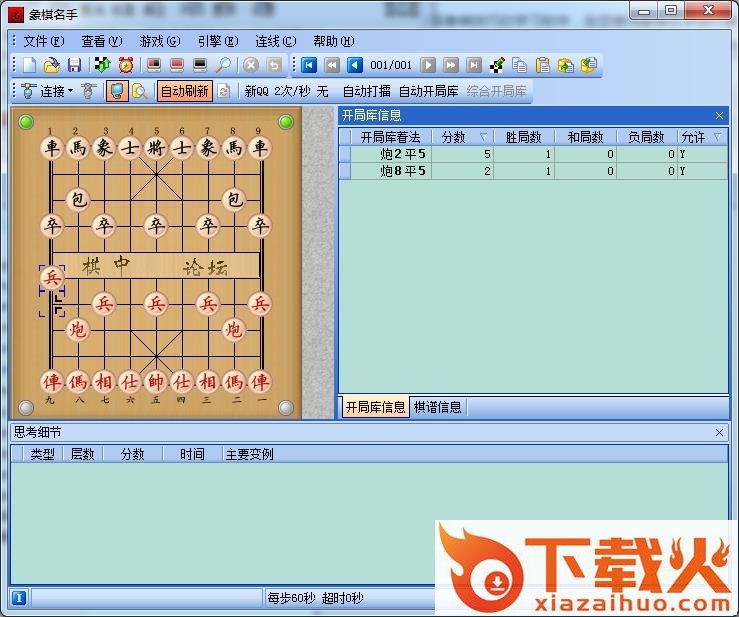The width and height of the screenshot is (739, 617).
Task: Expand the 连接 dropdown arrow
Action: point(71,91)
